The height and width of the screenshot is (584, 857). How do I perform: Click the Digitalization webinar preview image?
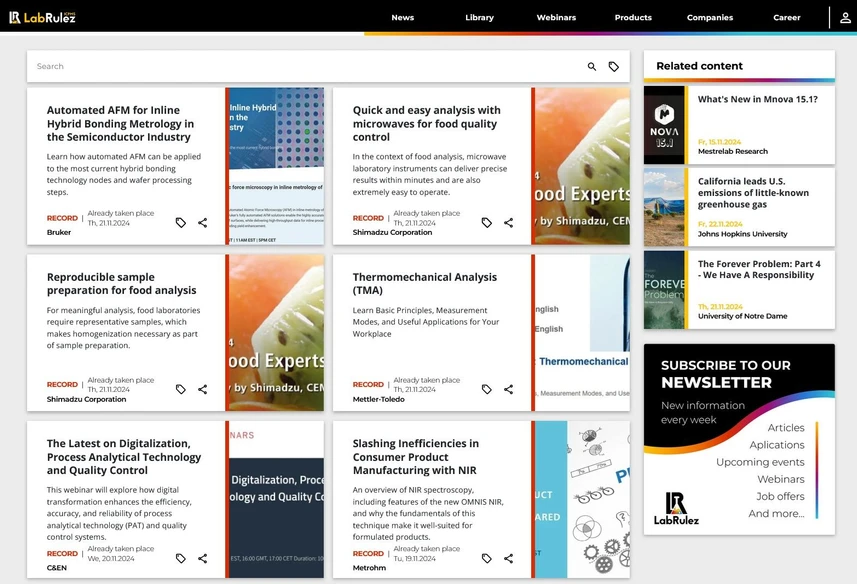pyautogui.click(x=277, y=499)
